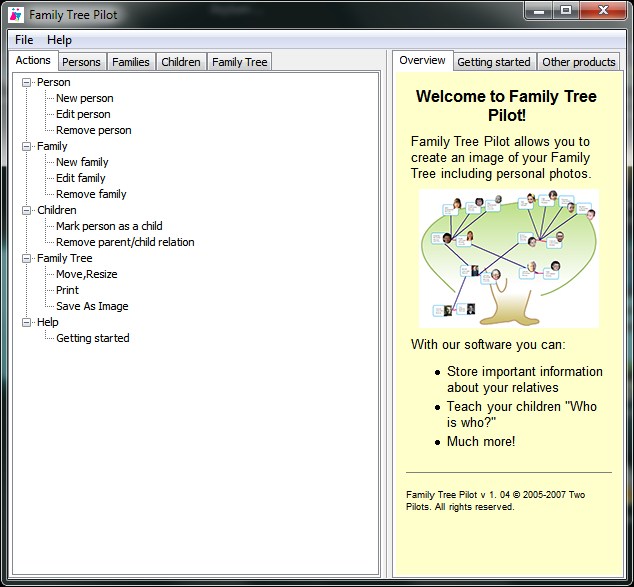Collapse the Help tree node
The height and width of the screenshot is (587, 634).
pyautogui.click(x=26, y=322)
